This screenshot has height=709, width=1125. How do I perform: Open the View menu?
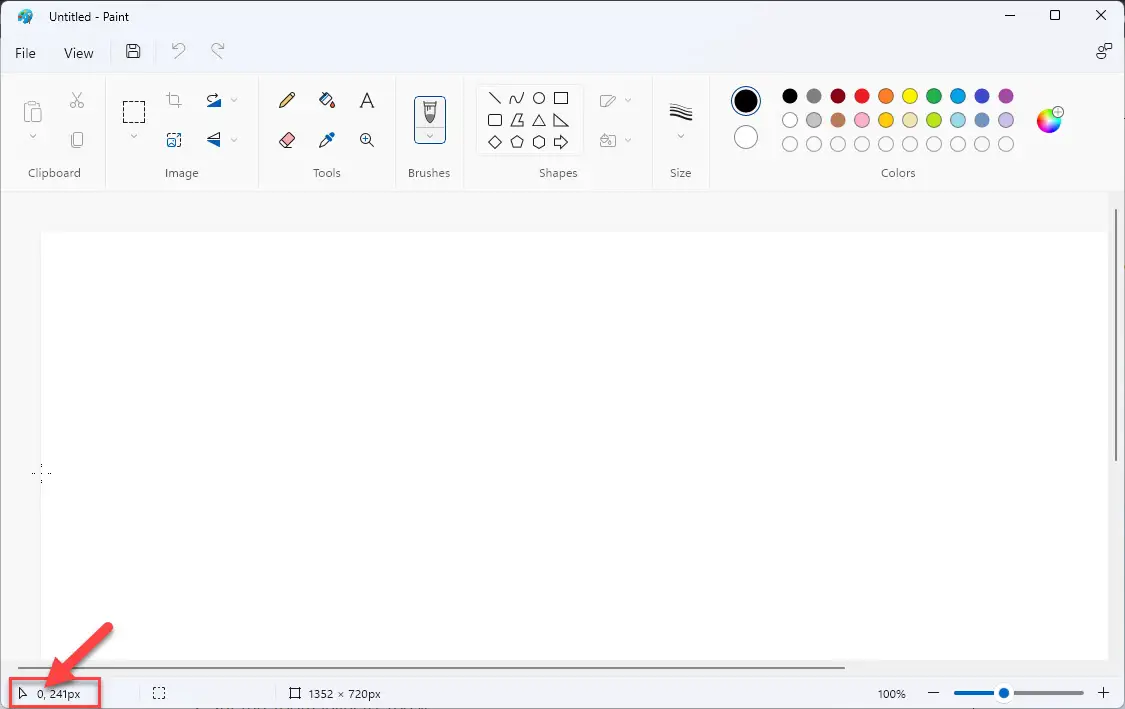point(78,53)
